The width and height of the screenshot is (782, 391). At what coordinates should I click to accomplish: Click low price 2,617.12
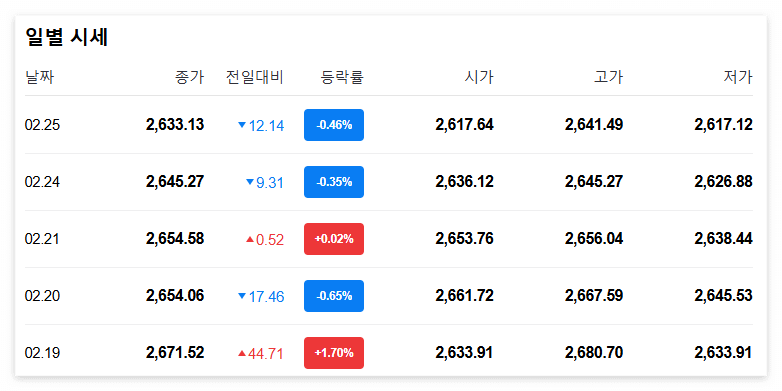[x=724, y=125]
